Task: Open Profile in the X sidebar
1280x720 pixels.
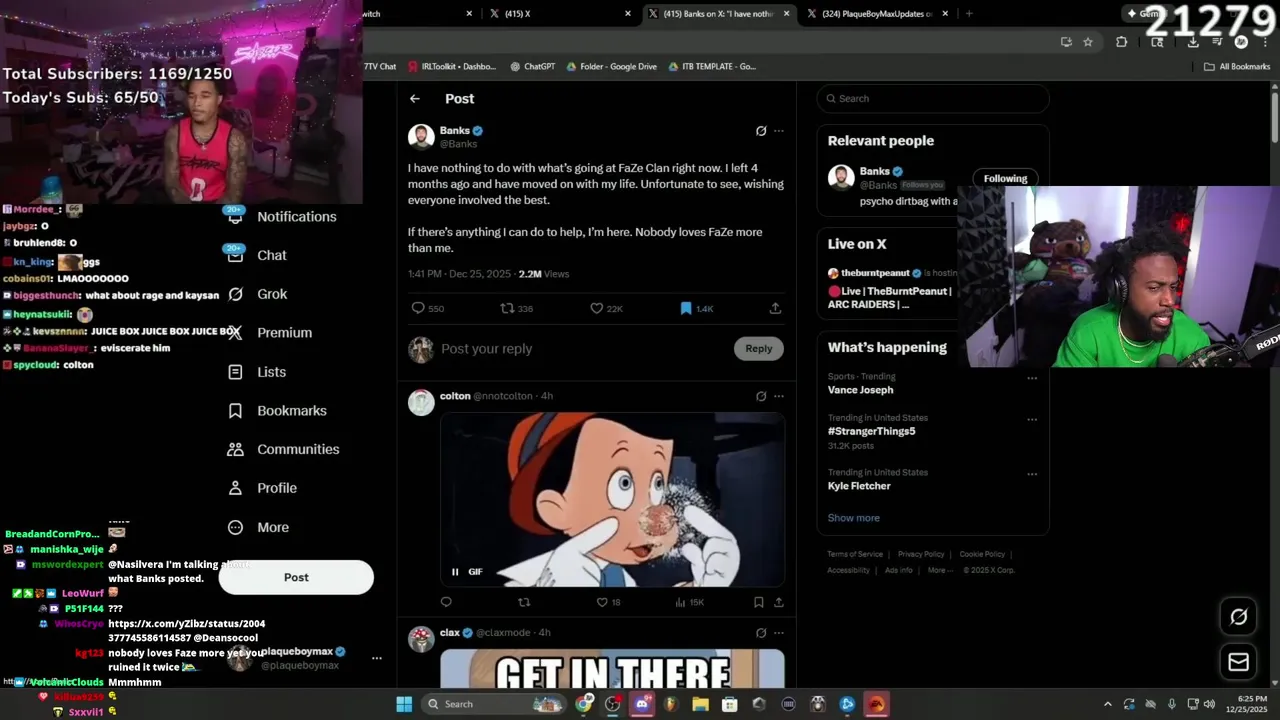Action: 262,488
